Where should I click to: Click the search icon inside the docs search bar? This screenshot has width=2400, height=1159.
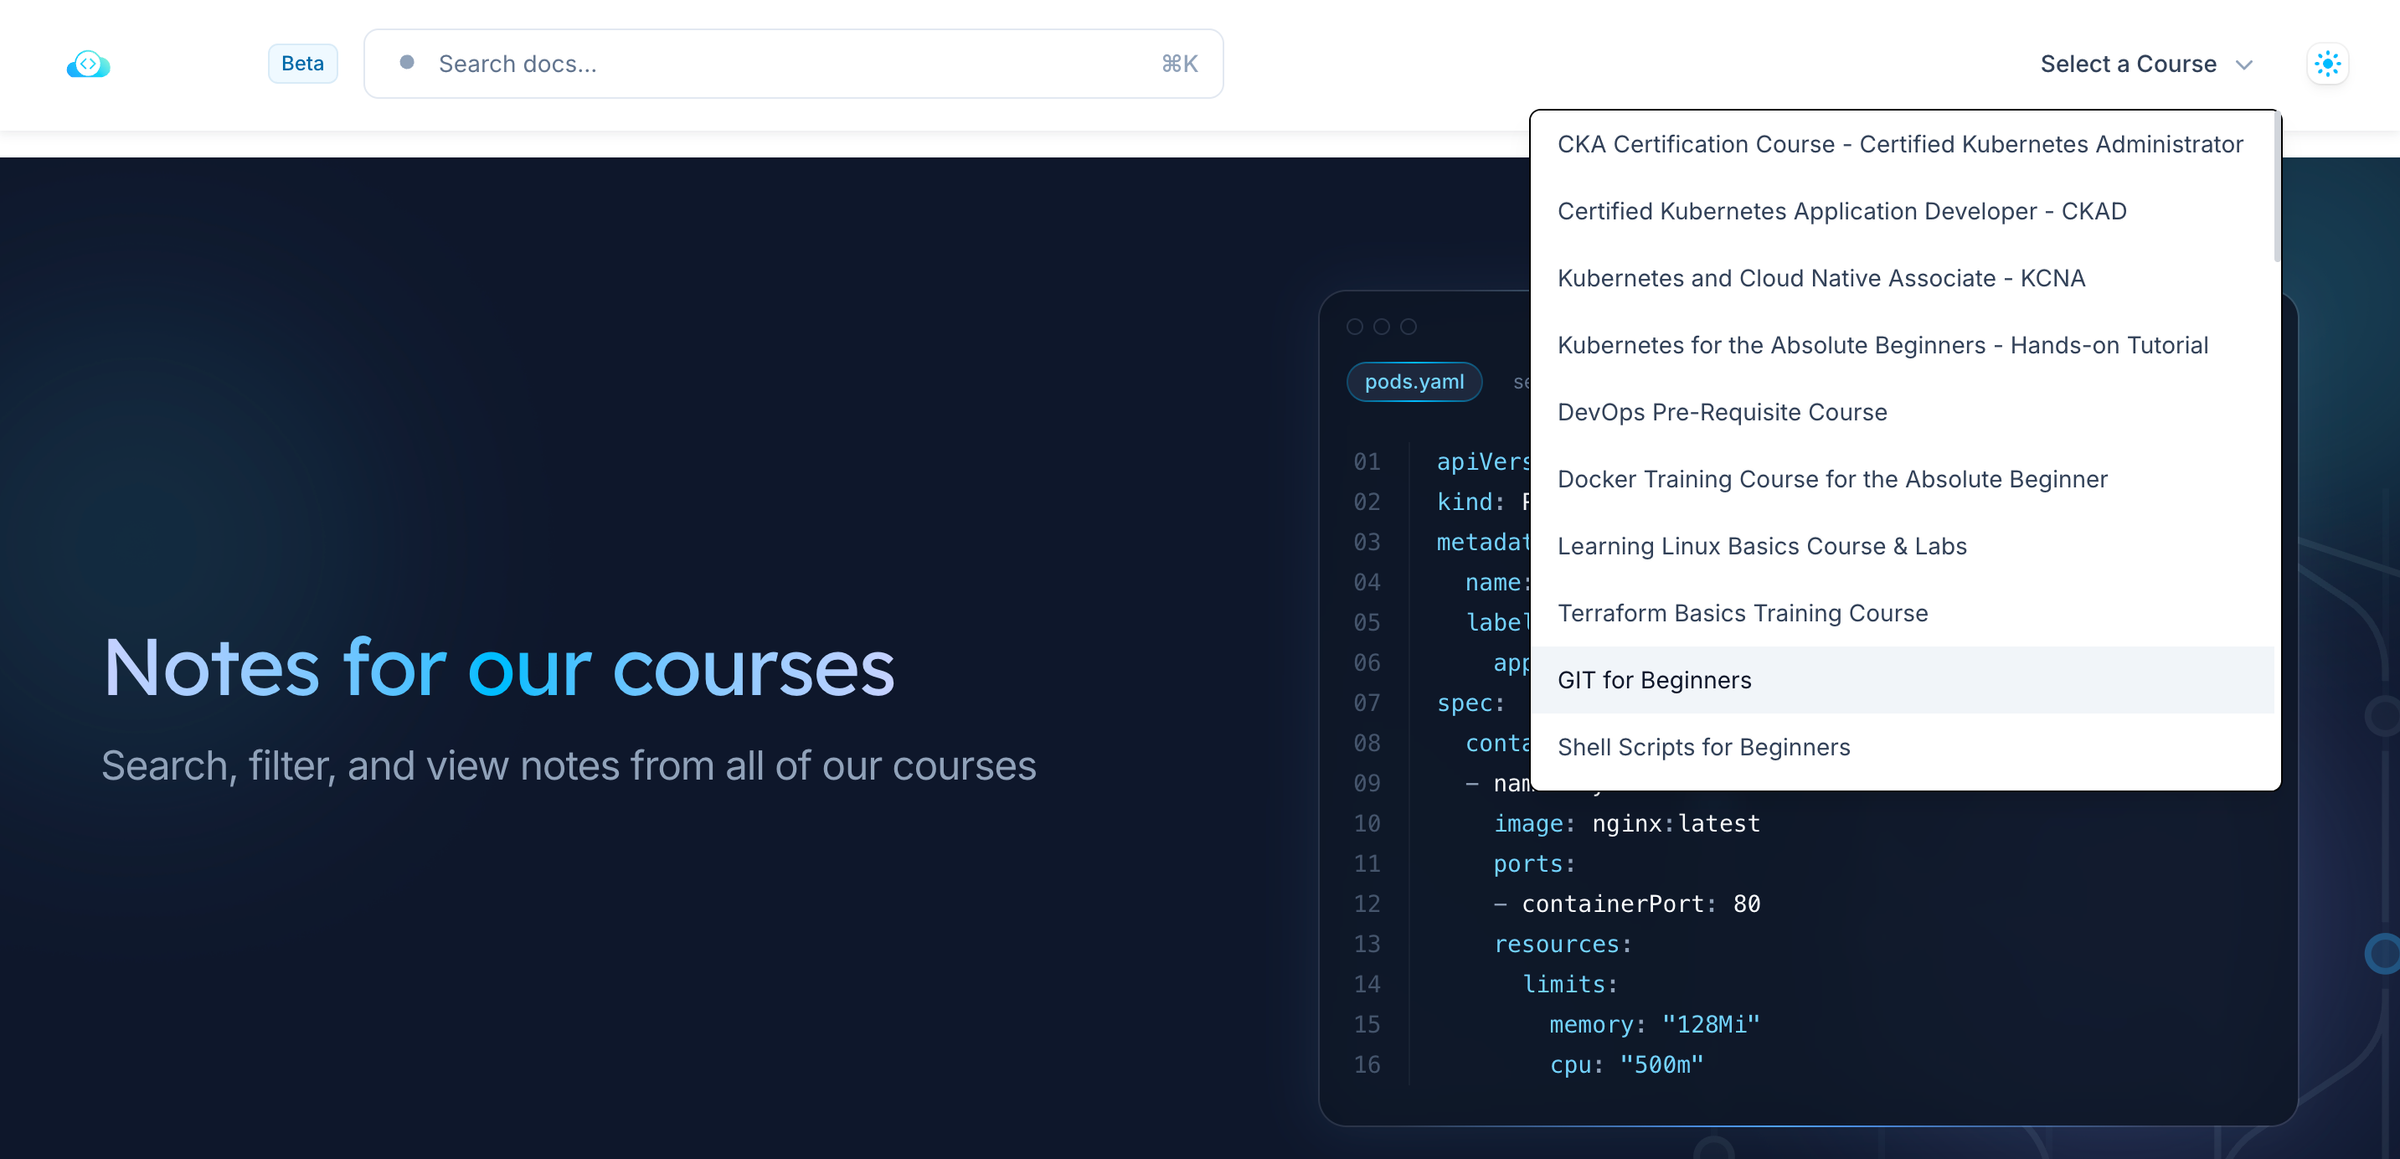click(x=406, y=63)
